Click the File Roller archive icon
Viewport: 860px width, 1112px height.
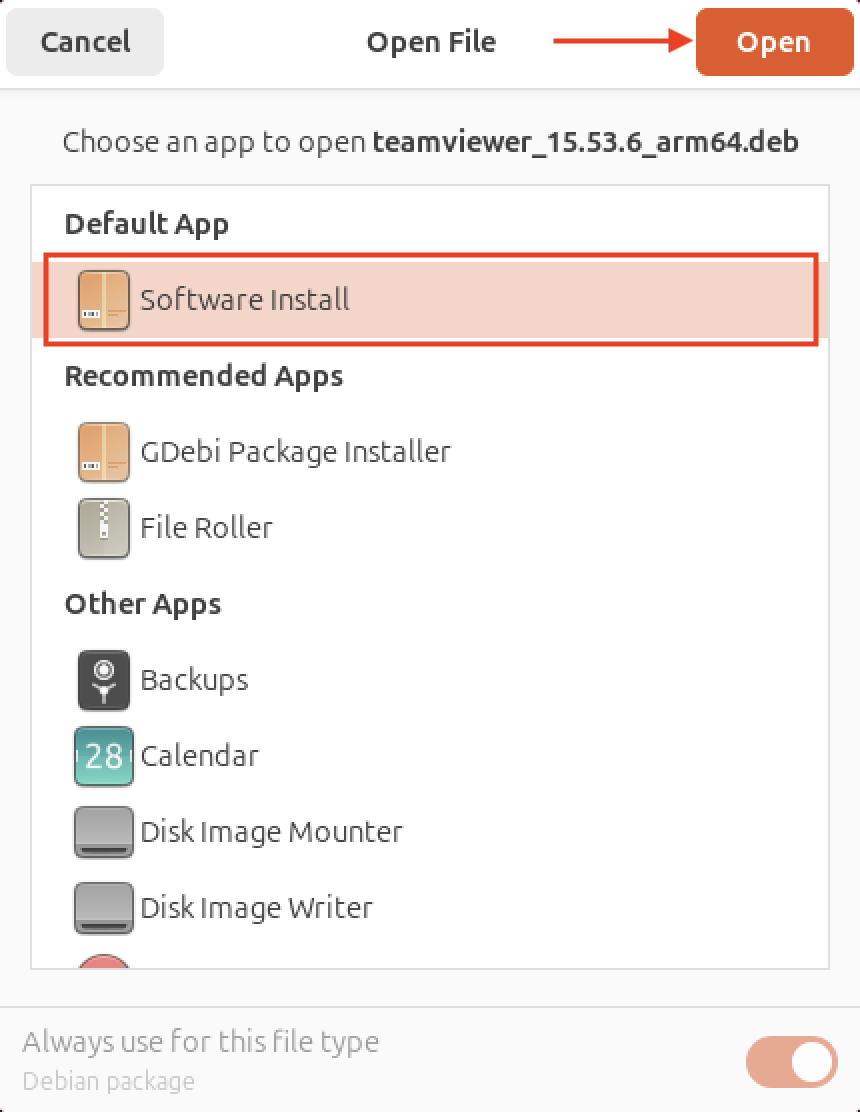coord(103,528)
